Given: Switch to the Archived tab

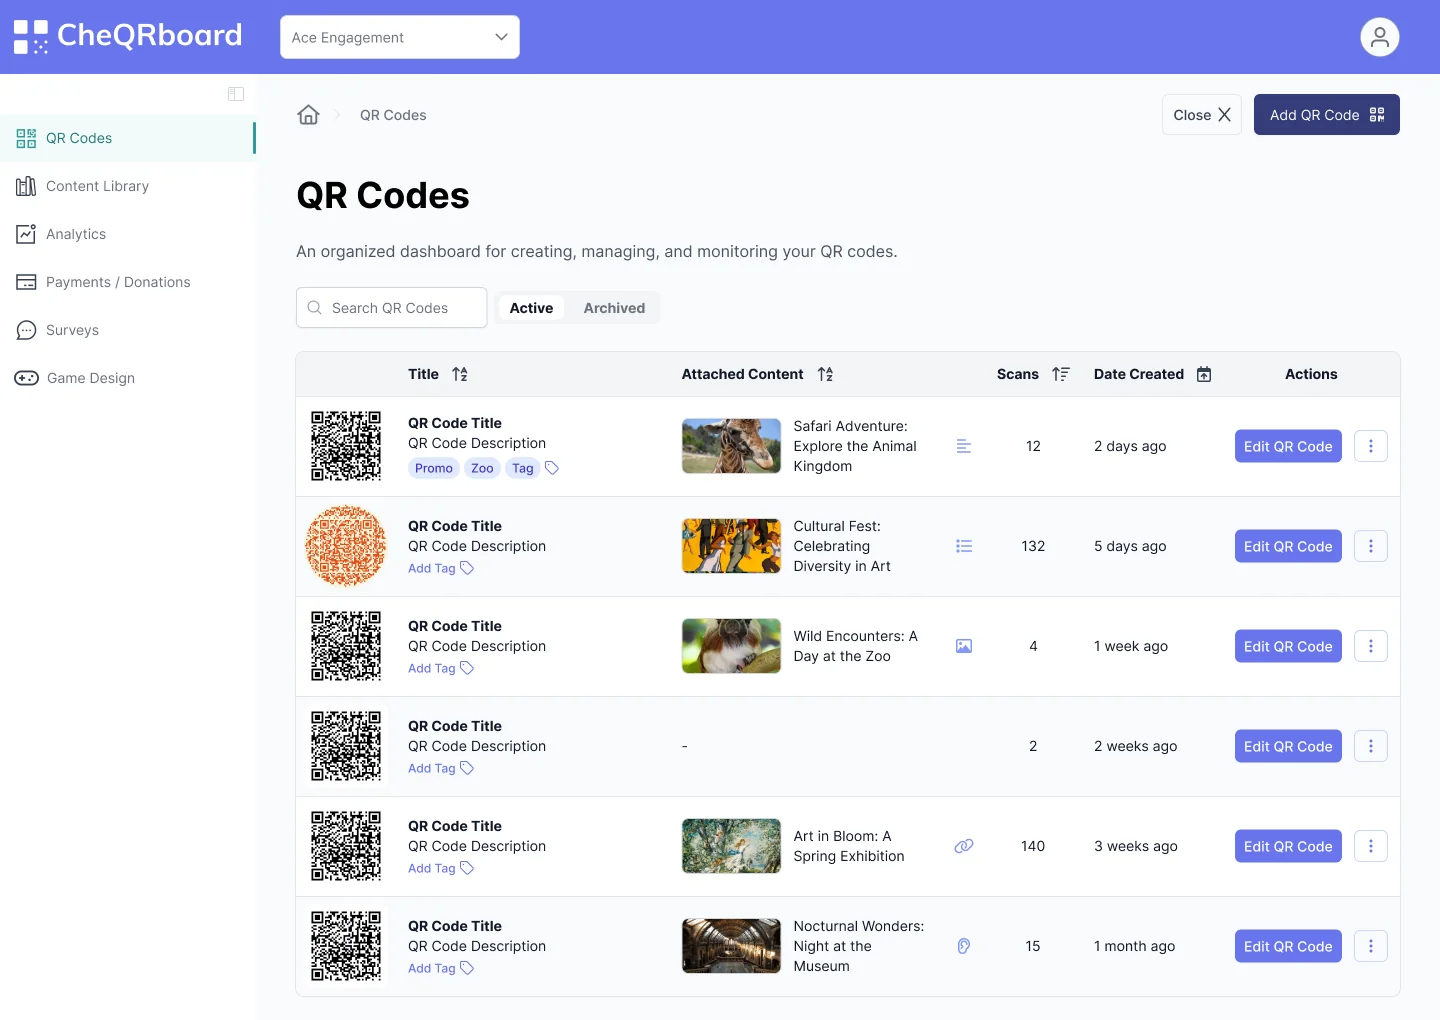Looking at the screenshot, I should point(614,308).
